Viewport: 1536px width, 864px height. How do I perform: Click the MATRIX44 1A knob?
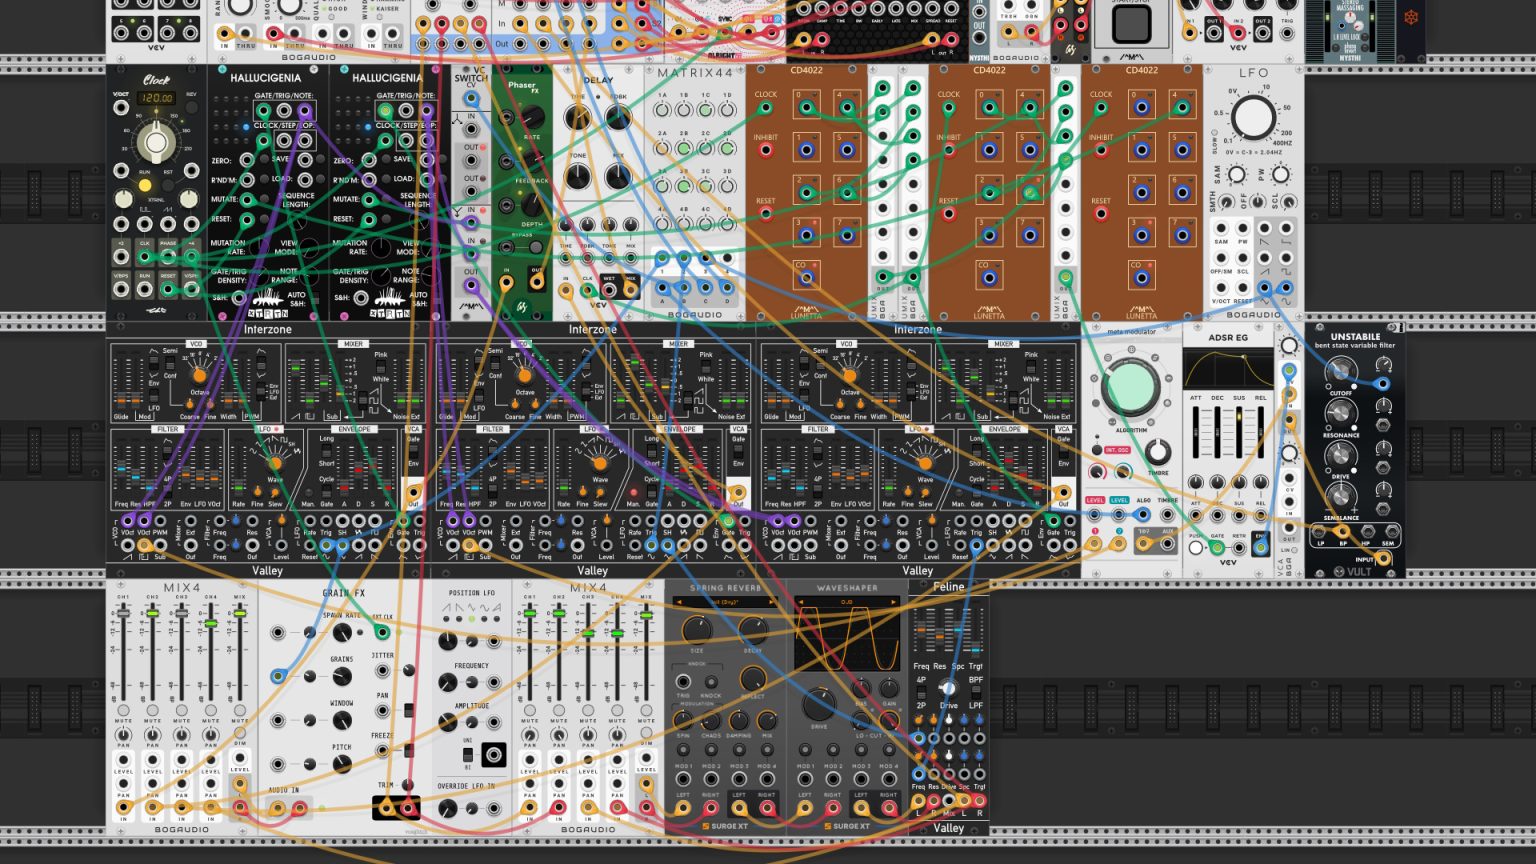pyautogui.click(x=661, y=110)
